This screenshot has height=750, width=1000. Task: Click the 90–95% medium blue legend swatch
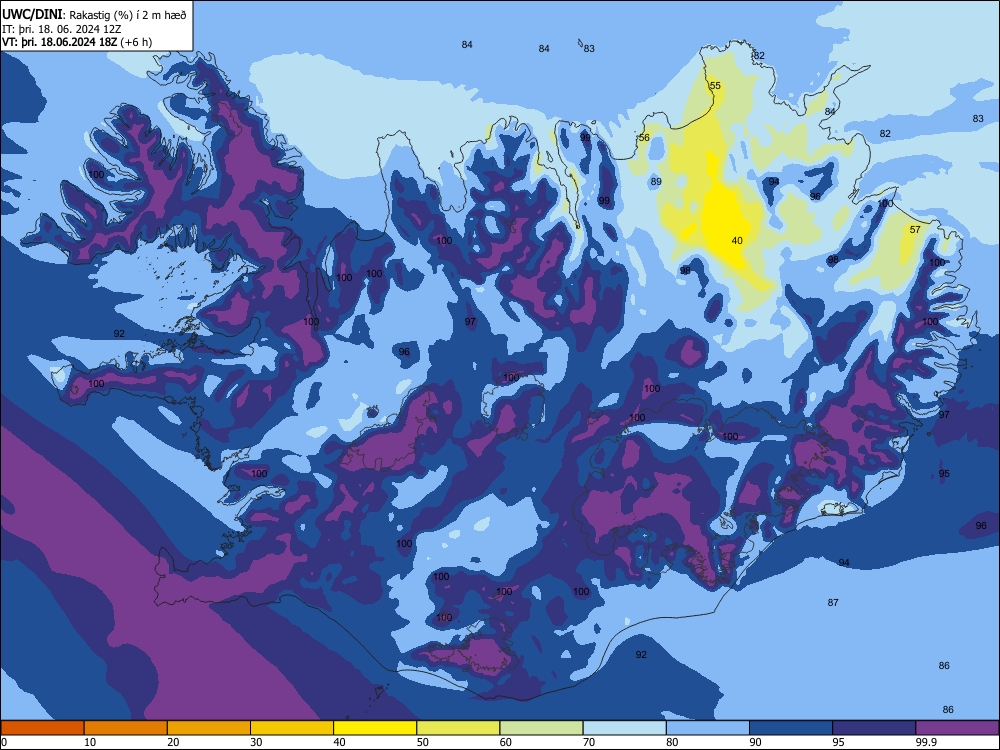791,728
